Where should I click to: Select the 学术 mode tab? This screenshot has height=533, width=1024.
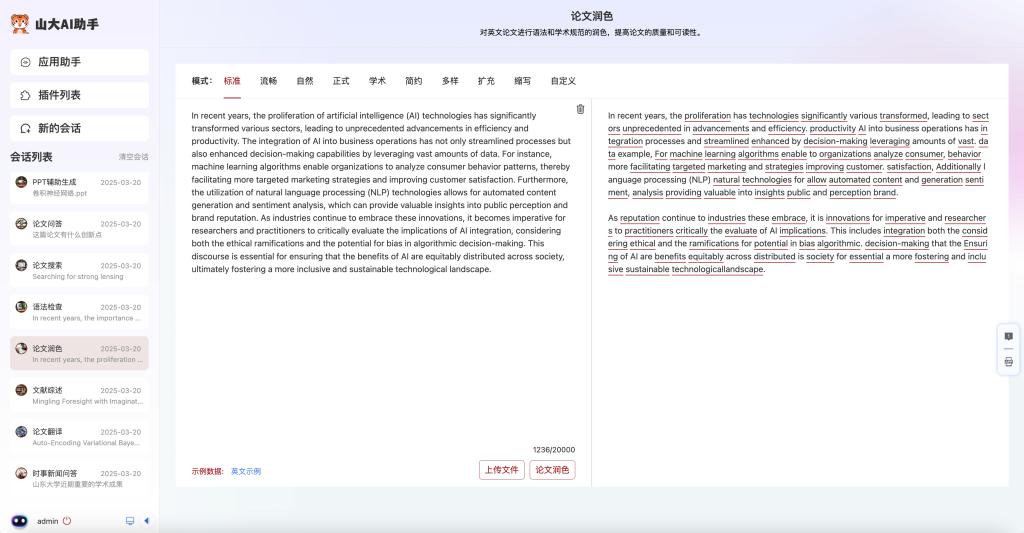click(x=377, y=81)
